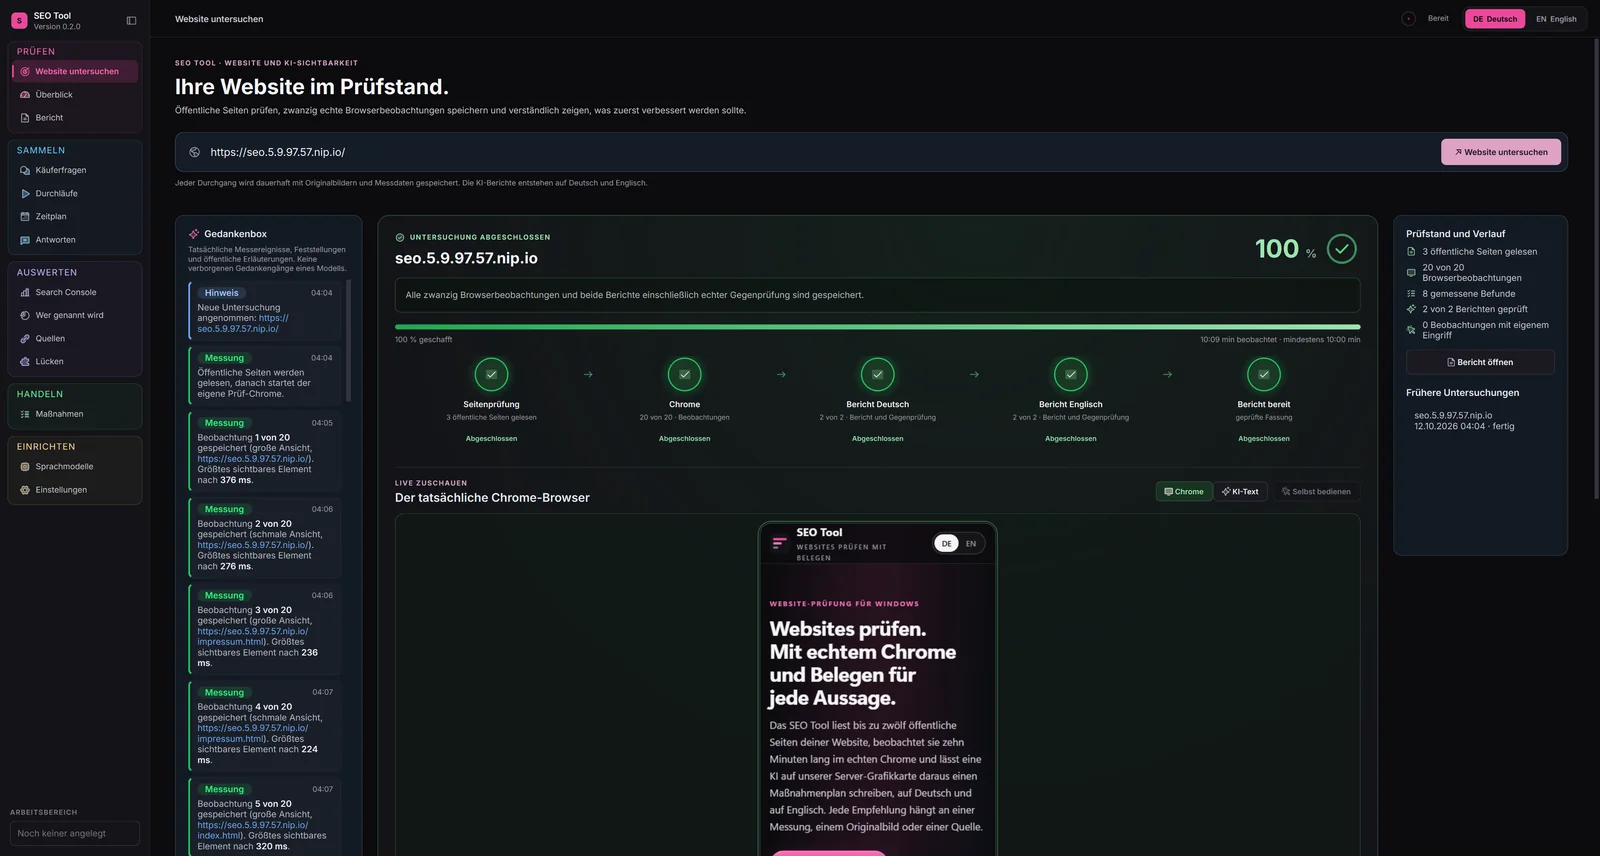Click the Wer genannt wird eye icon
Screen dimensions: 1600x856
click(25, 315)
